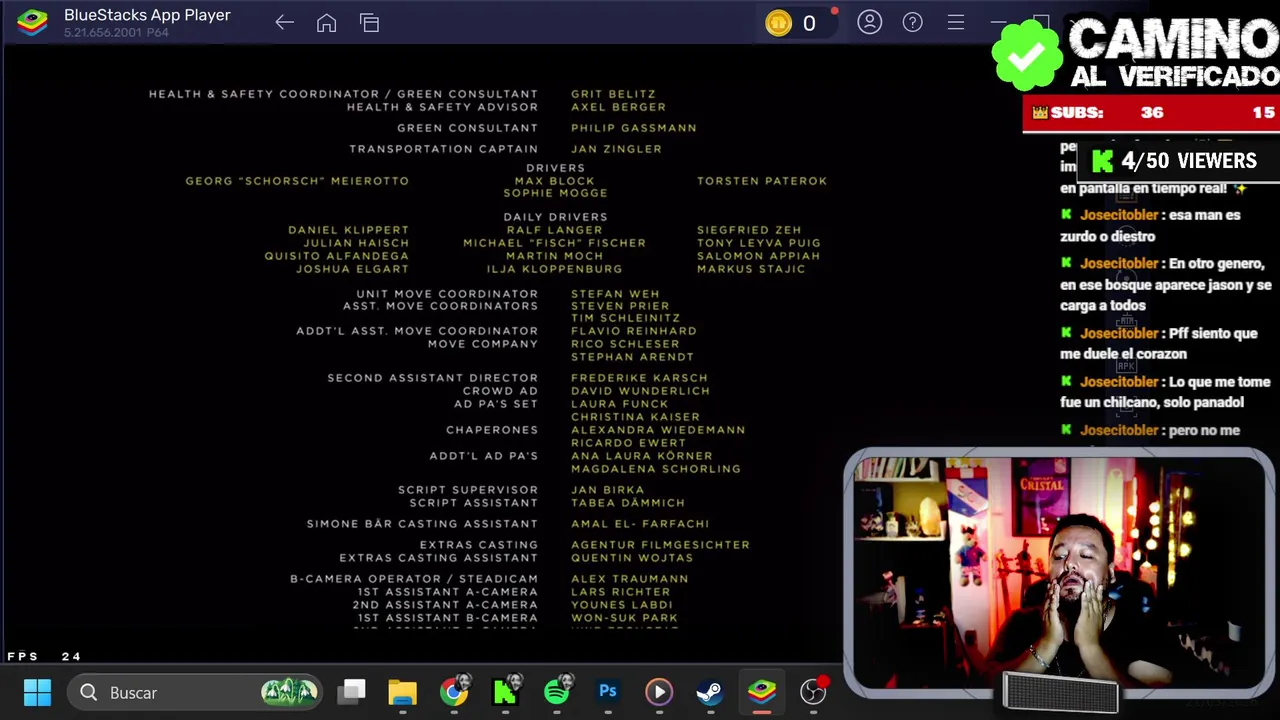Open the BlueStacks account profile

[869, 22]
